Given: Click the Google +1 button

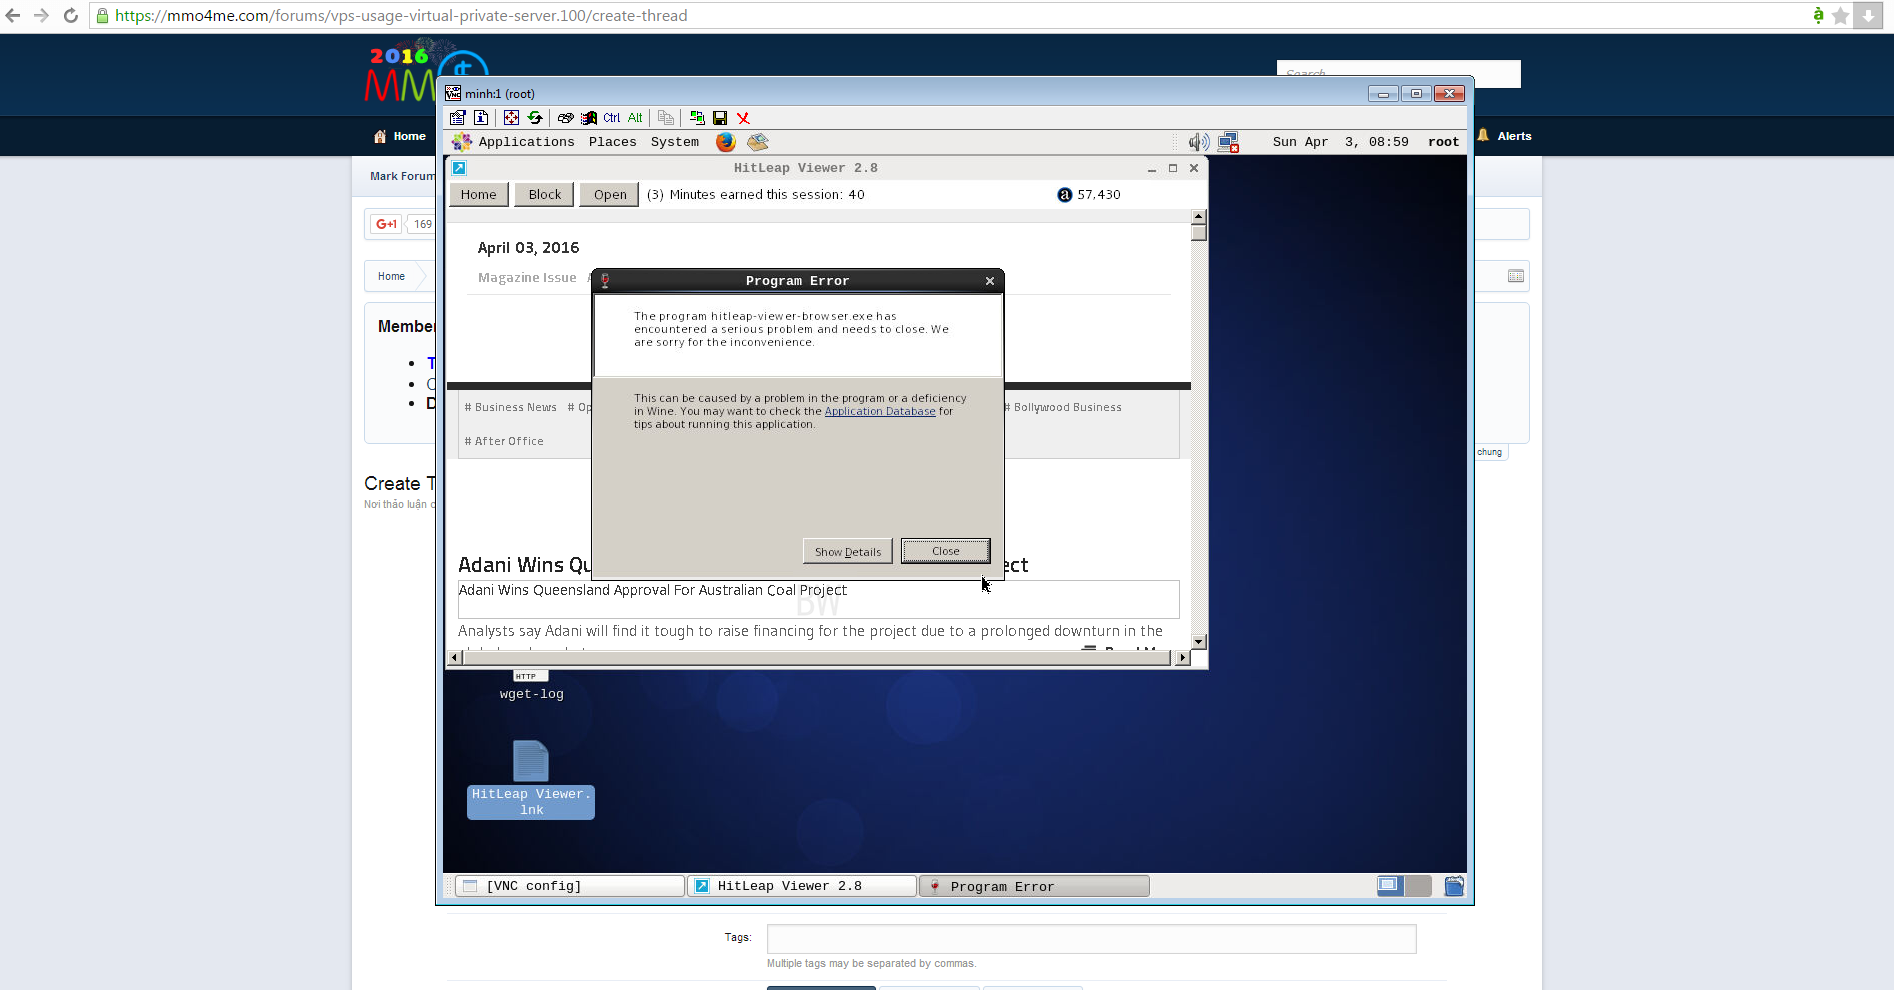Looking at the screenshot, I should click(386, 224).
